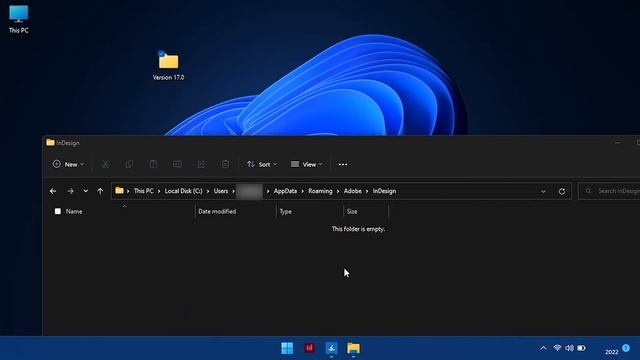Expand recent locations chevron
Viewport: 640px width, 360px height.
(85, 191)
